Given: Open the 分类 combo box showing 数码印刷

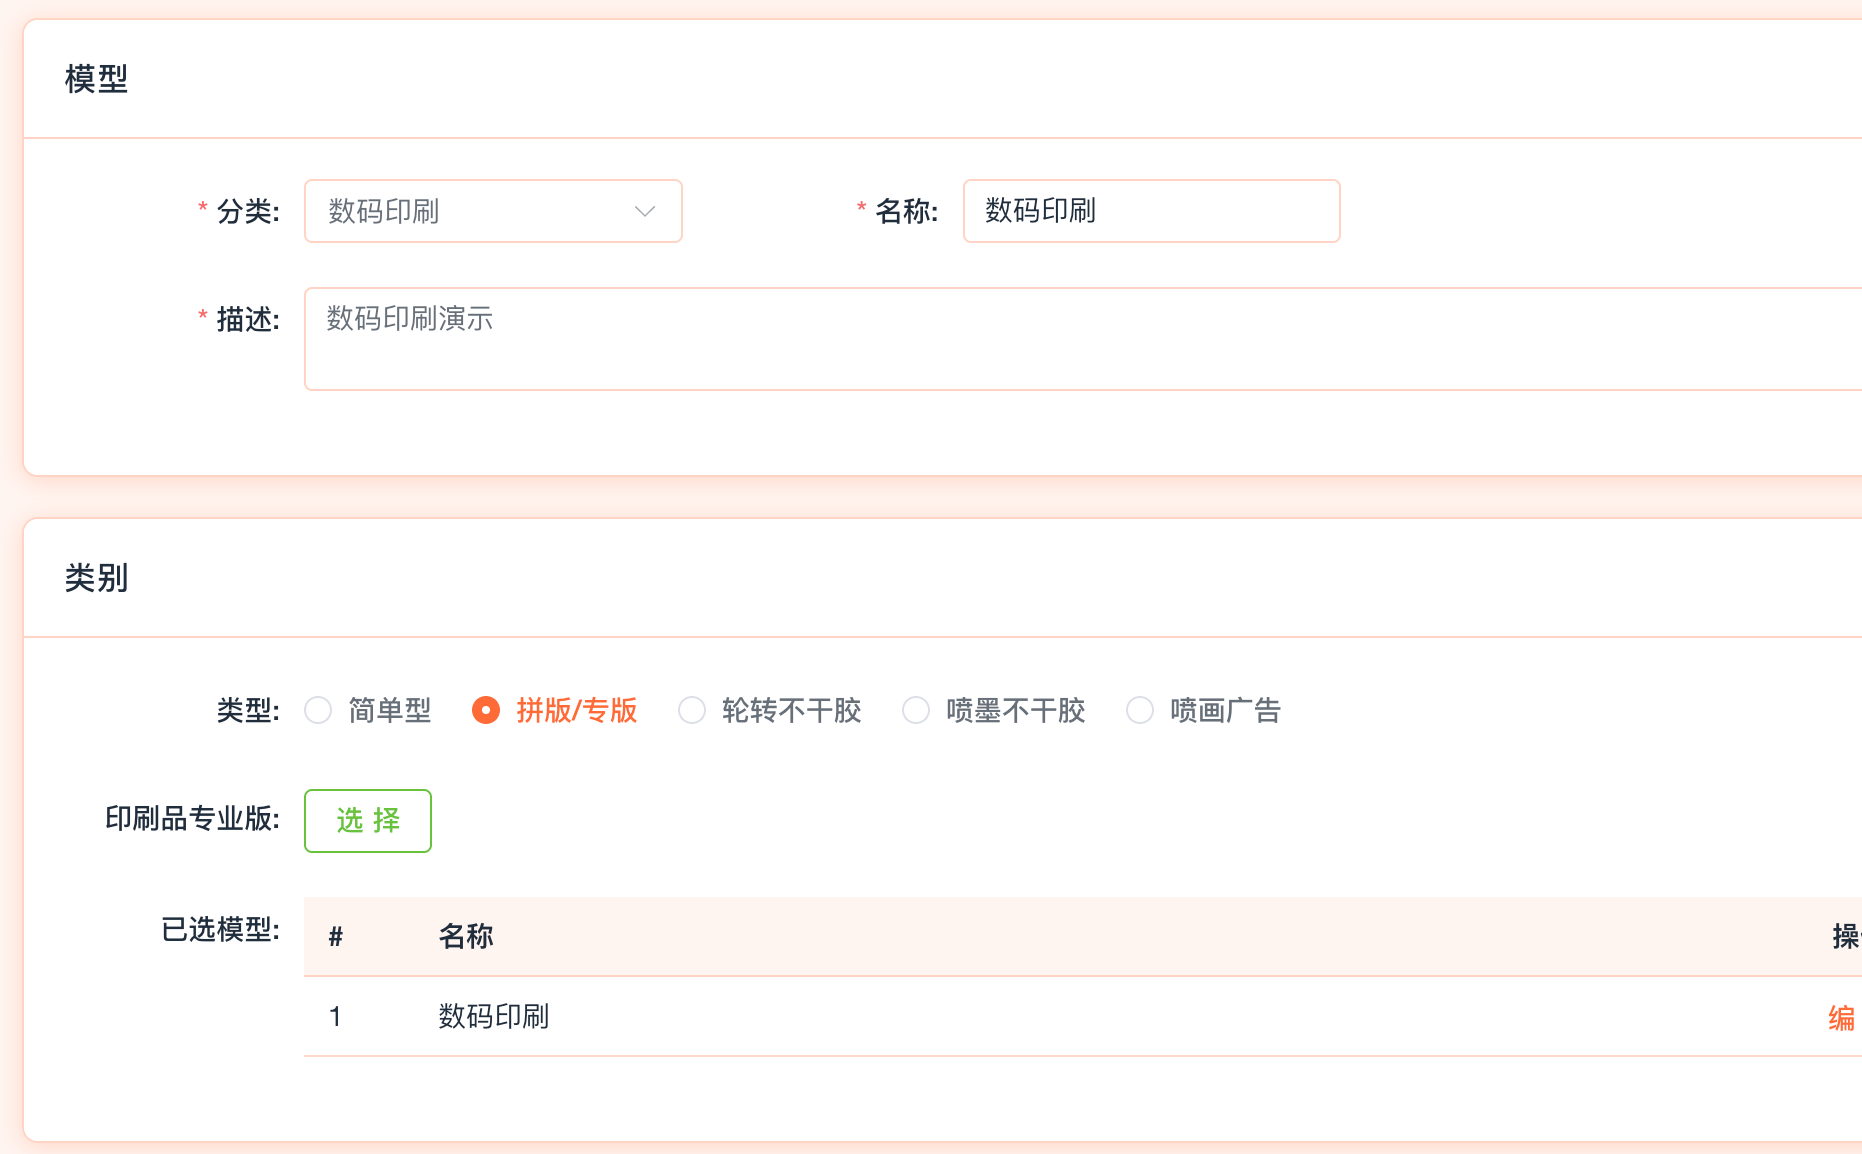Looking at the screenshot, I should (x=480, y=211).
